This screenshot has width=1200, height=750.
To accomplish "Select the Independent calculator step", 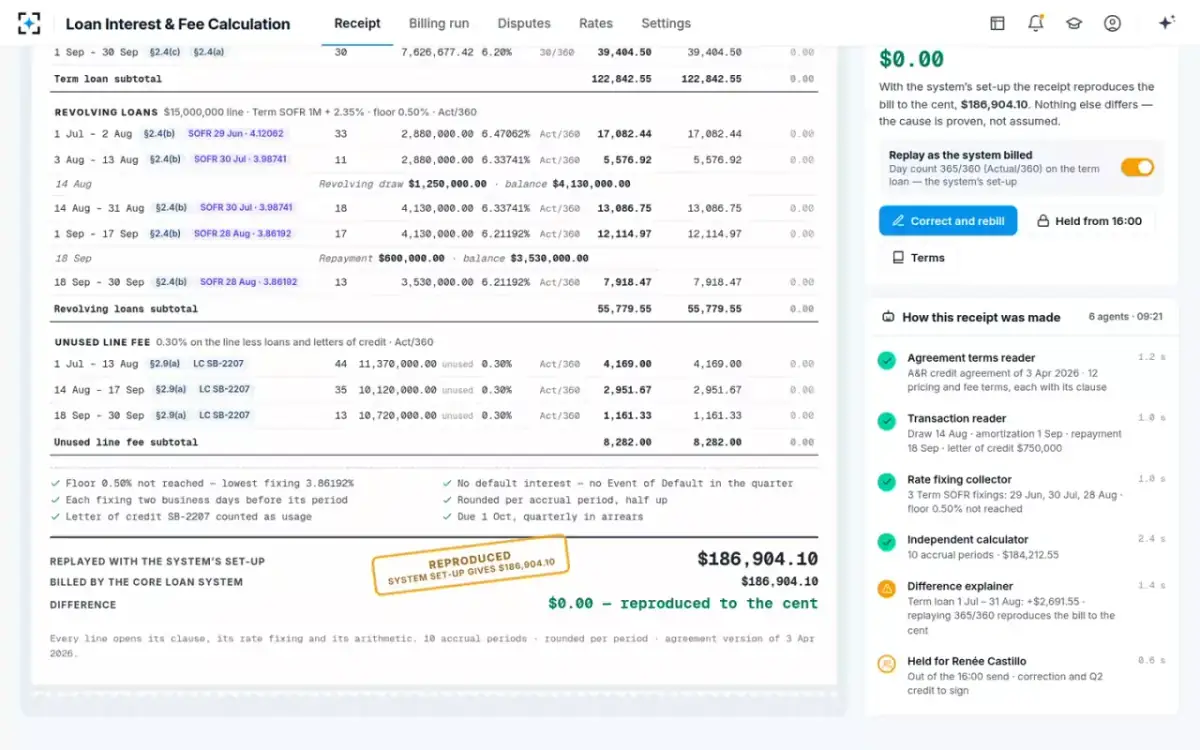I will (1021, 547).
